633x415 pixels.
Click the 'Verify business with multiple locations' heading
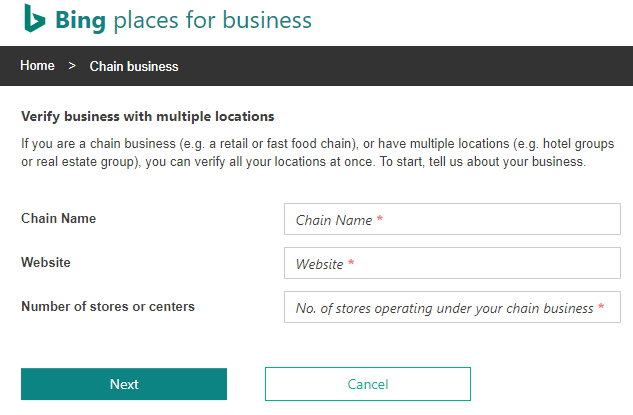pyautogui.click(x=147, y=117)
